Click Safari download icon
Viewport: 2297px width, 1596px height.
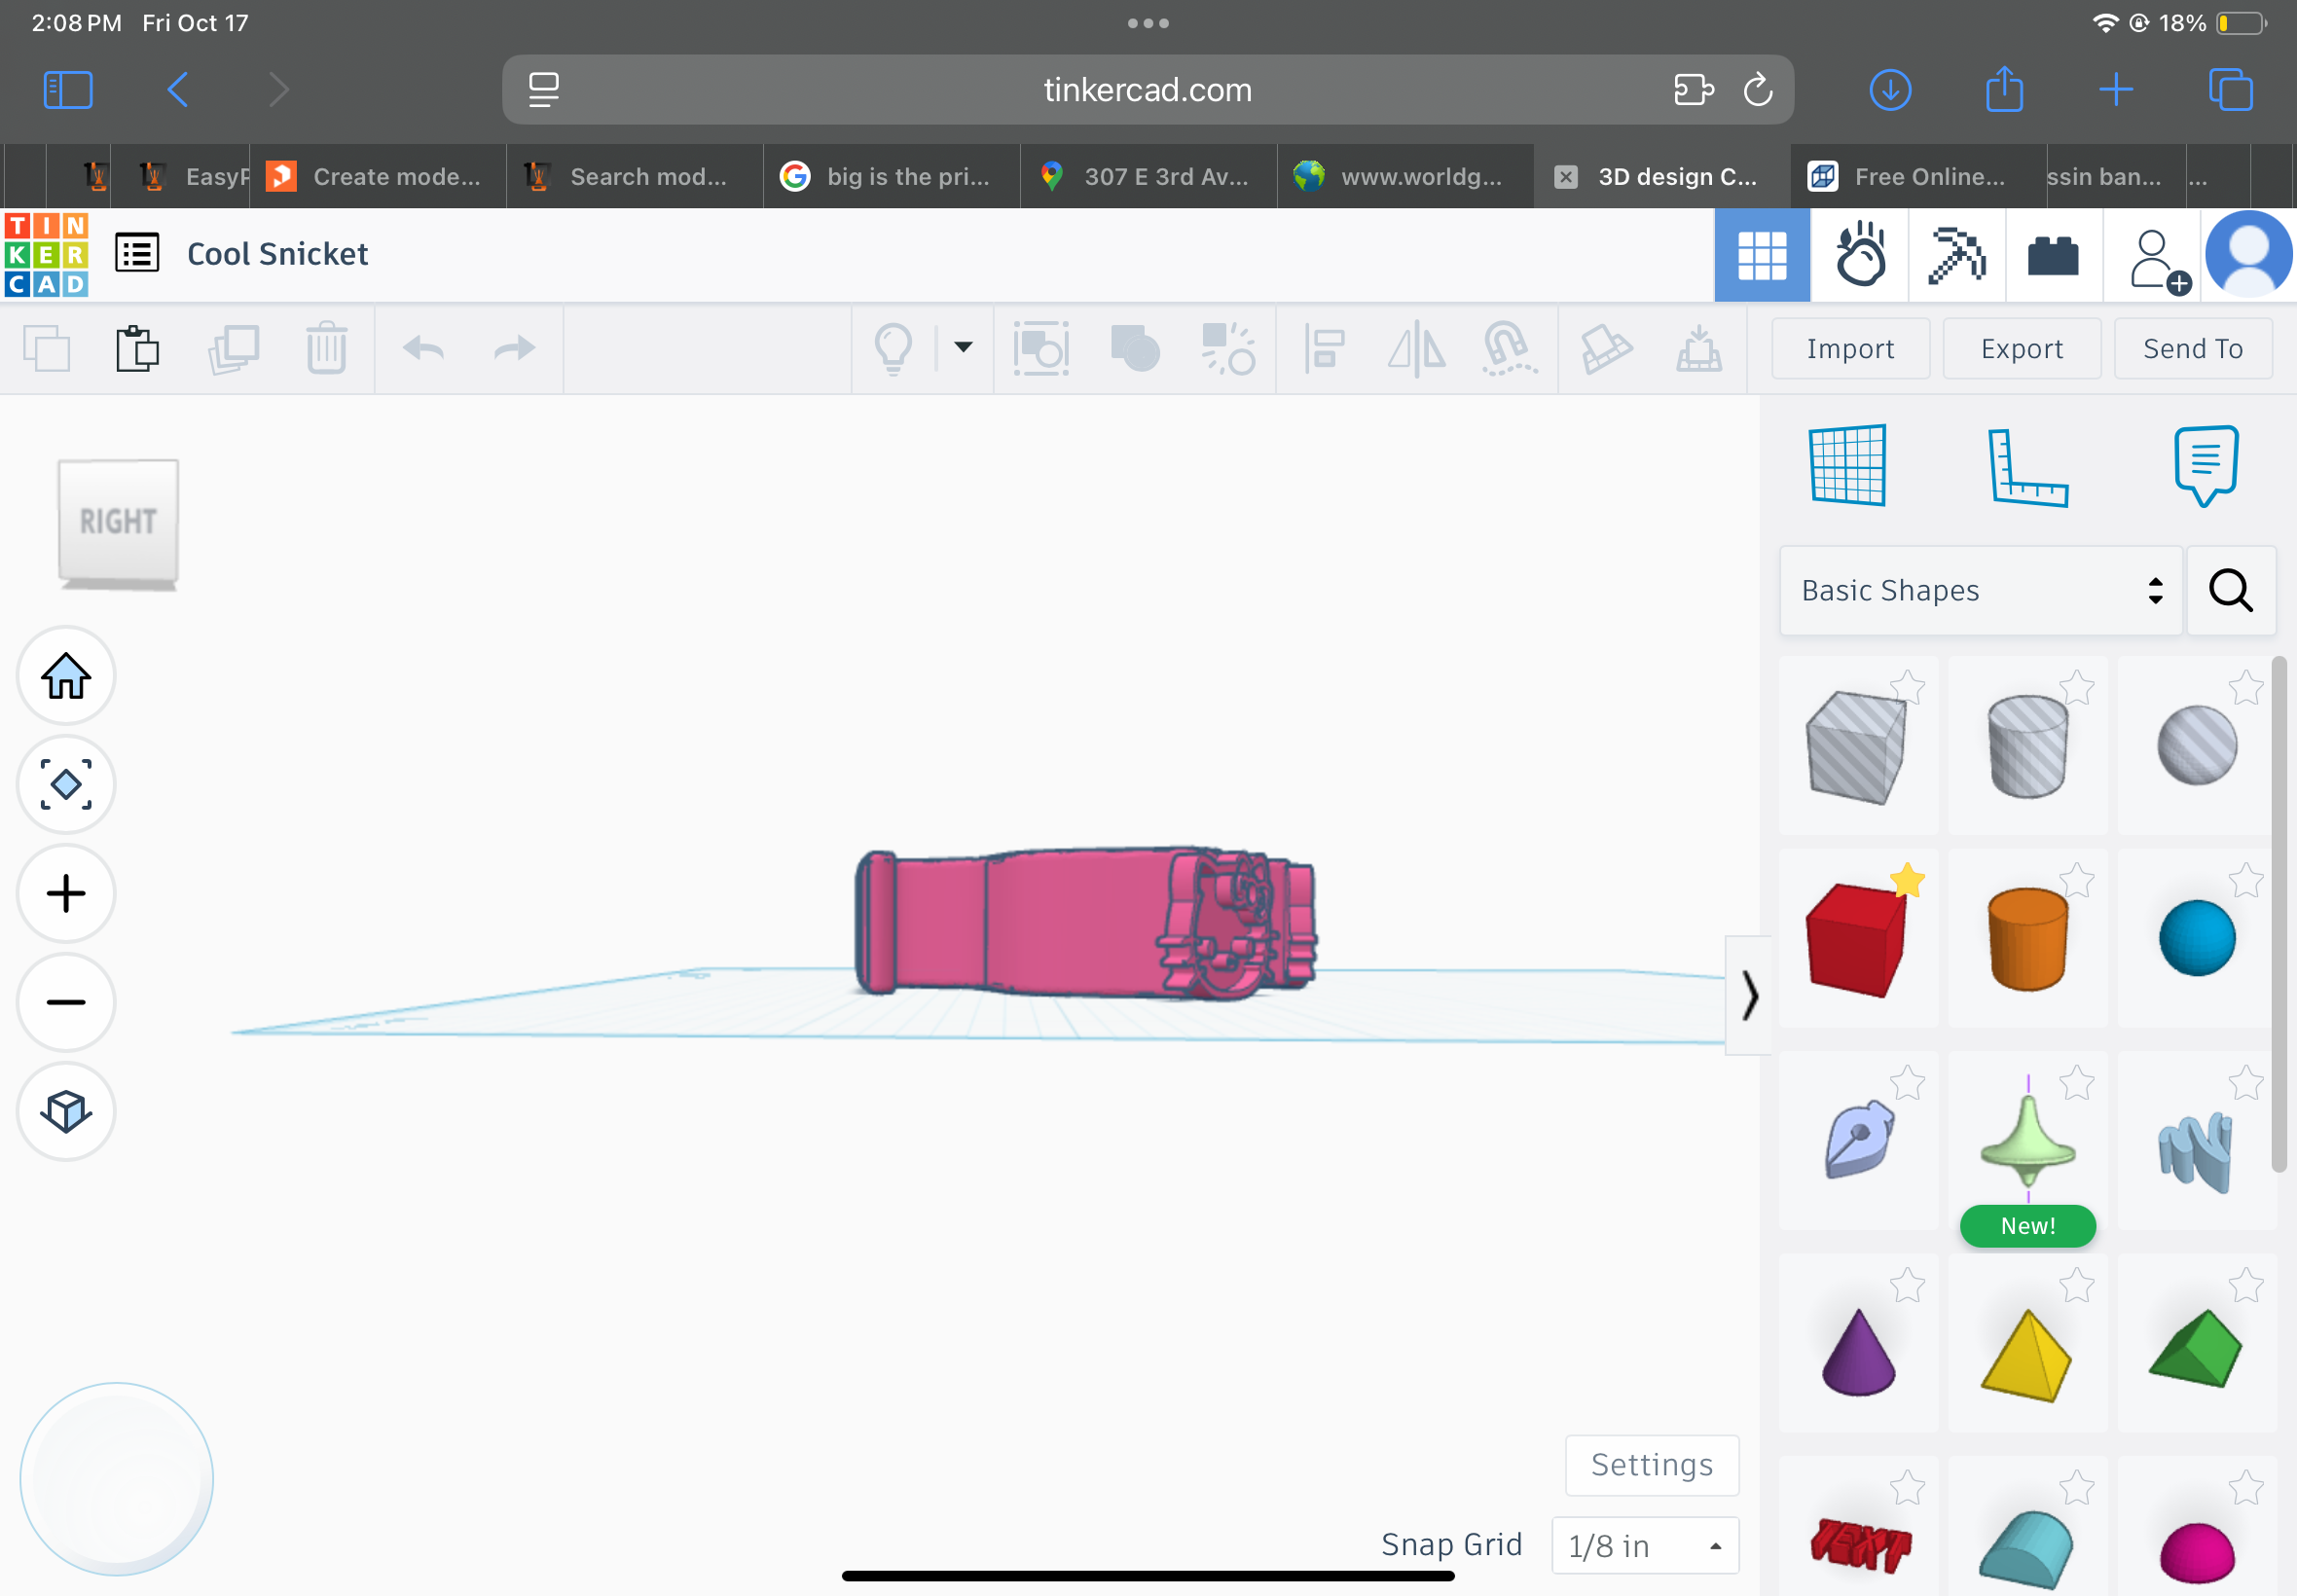pyautogui.click(x=1890, y=90)
